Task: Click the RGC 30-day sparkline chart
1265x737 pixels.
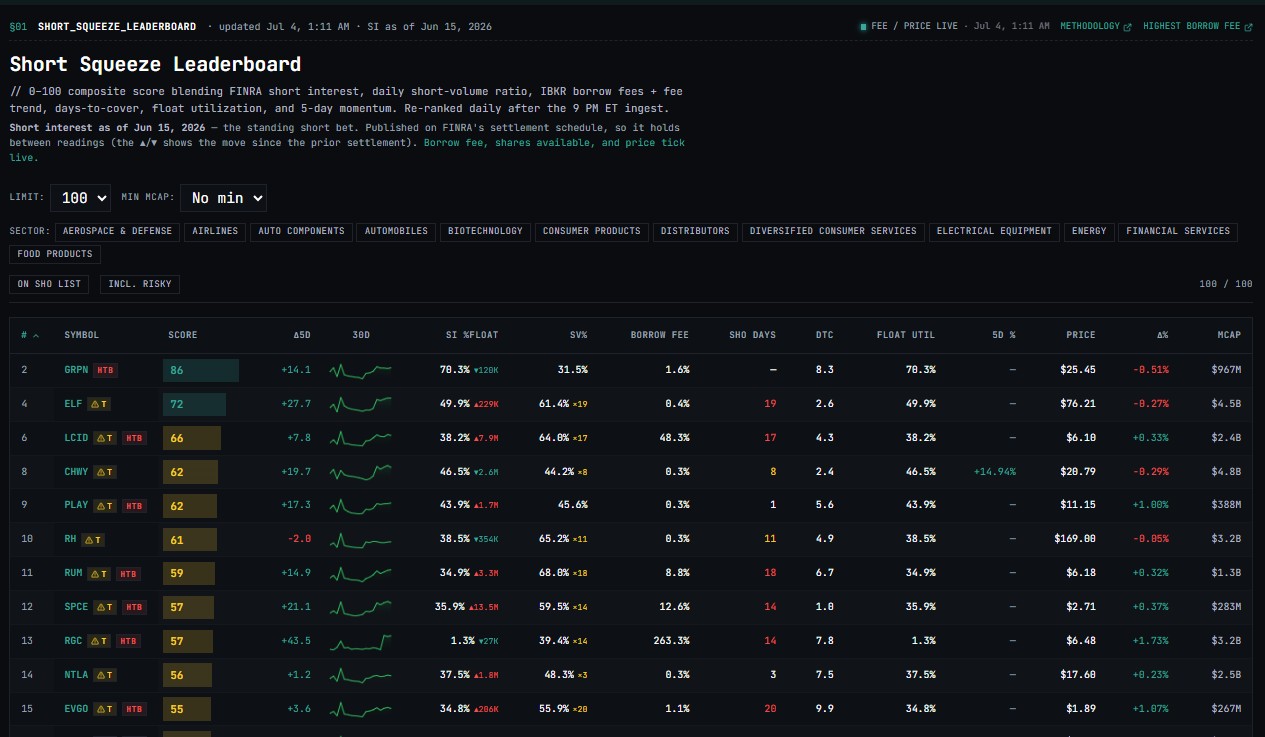Action: click(x=360, y=642)
